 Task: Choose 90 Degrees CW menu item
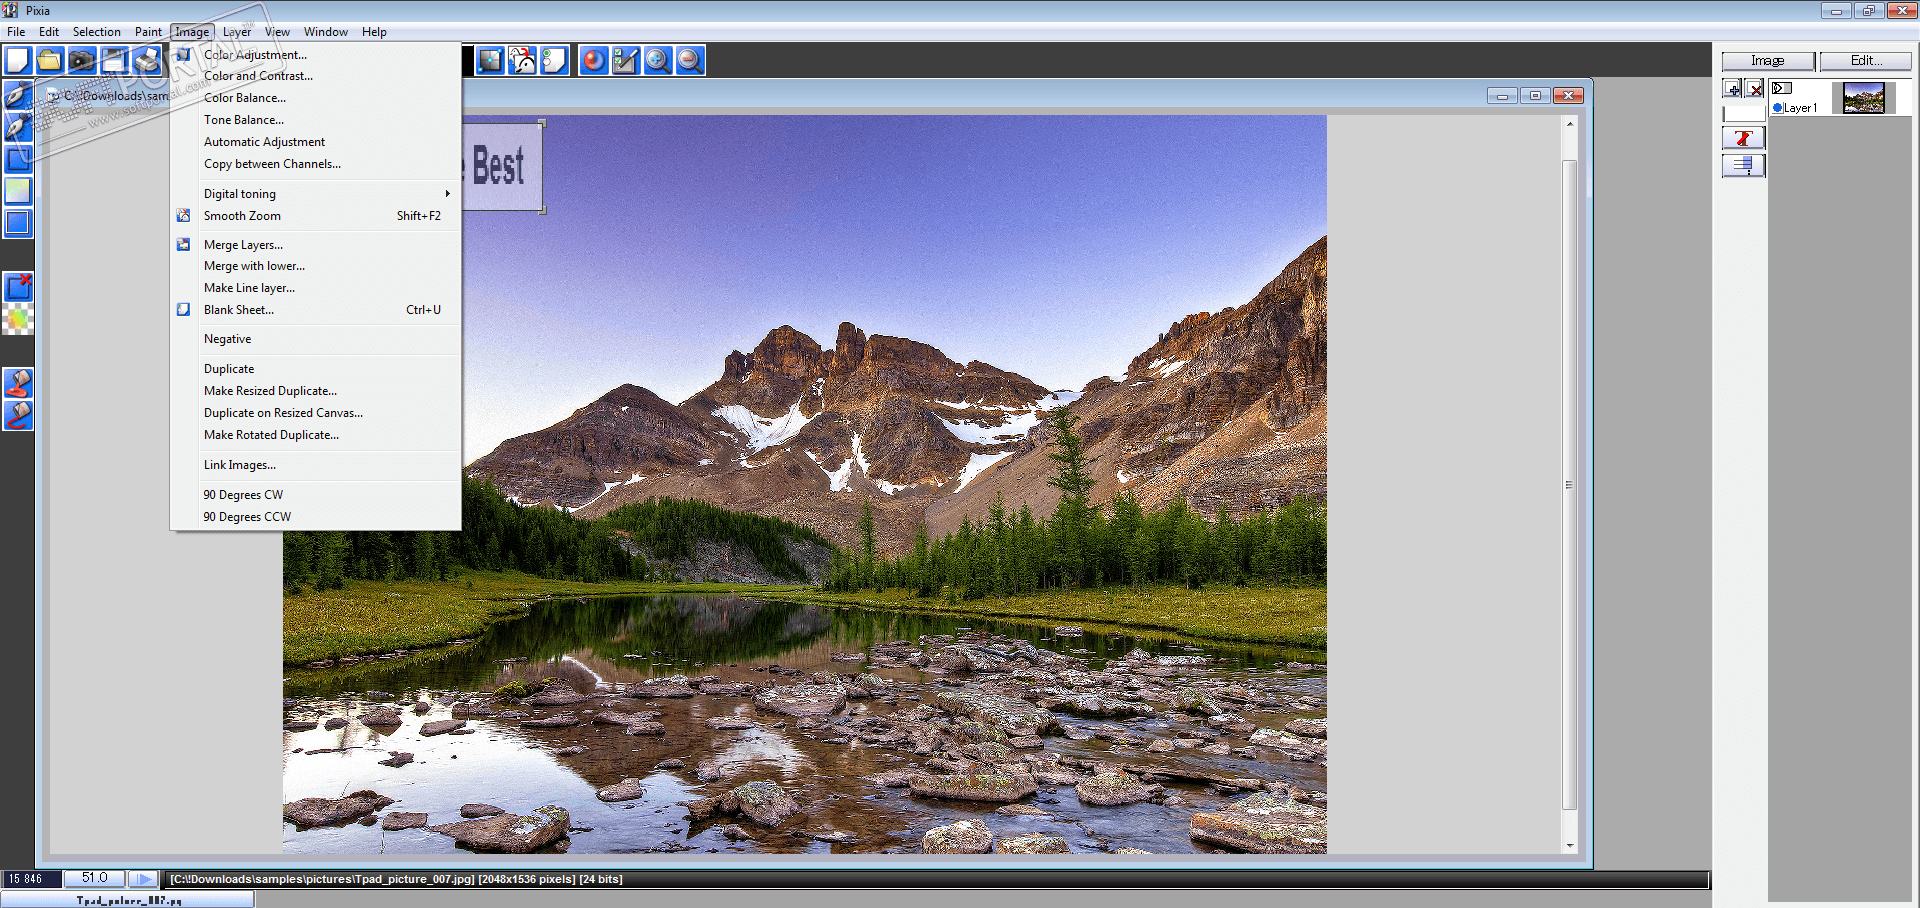(x=315, y=495)
